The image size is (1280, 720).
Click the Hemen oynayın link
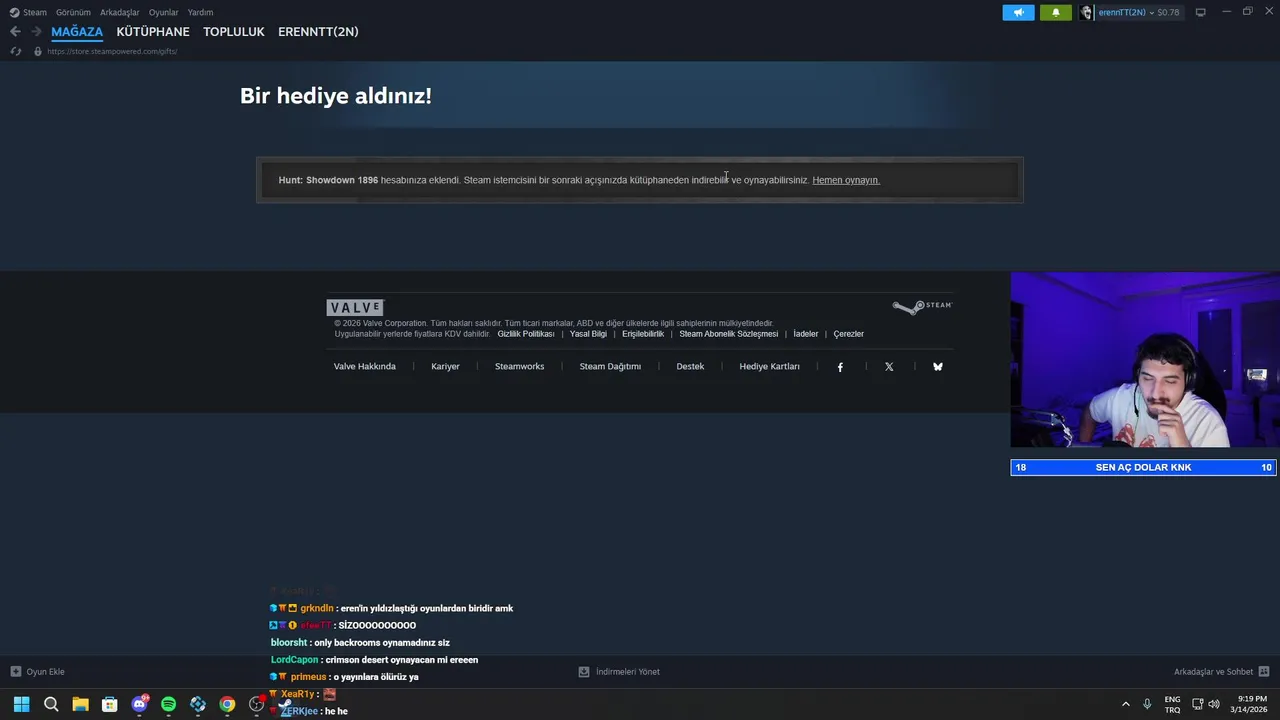coord(846,180)
